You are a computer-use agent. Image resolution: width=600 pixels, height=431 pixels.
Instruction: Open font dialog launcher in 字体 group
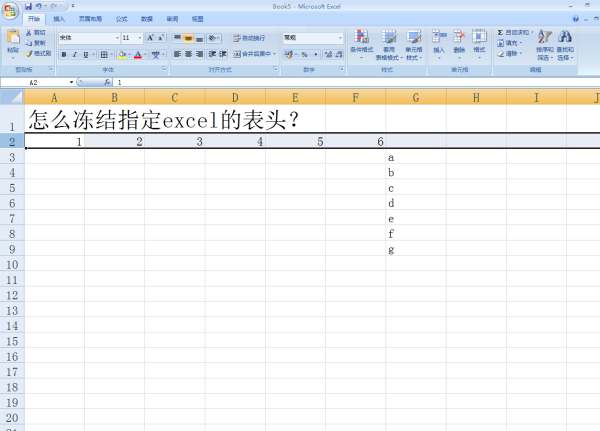pos(164,69)
